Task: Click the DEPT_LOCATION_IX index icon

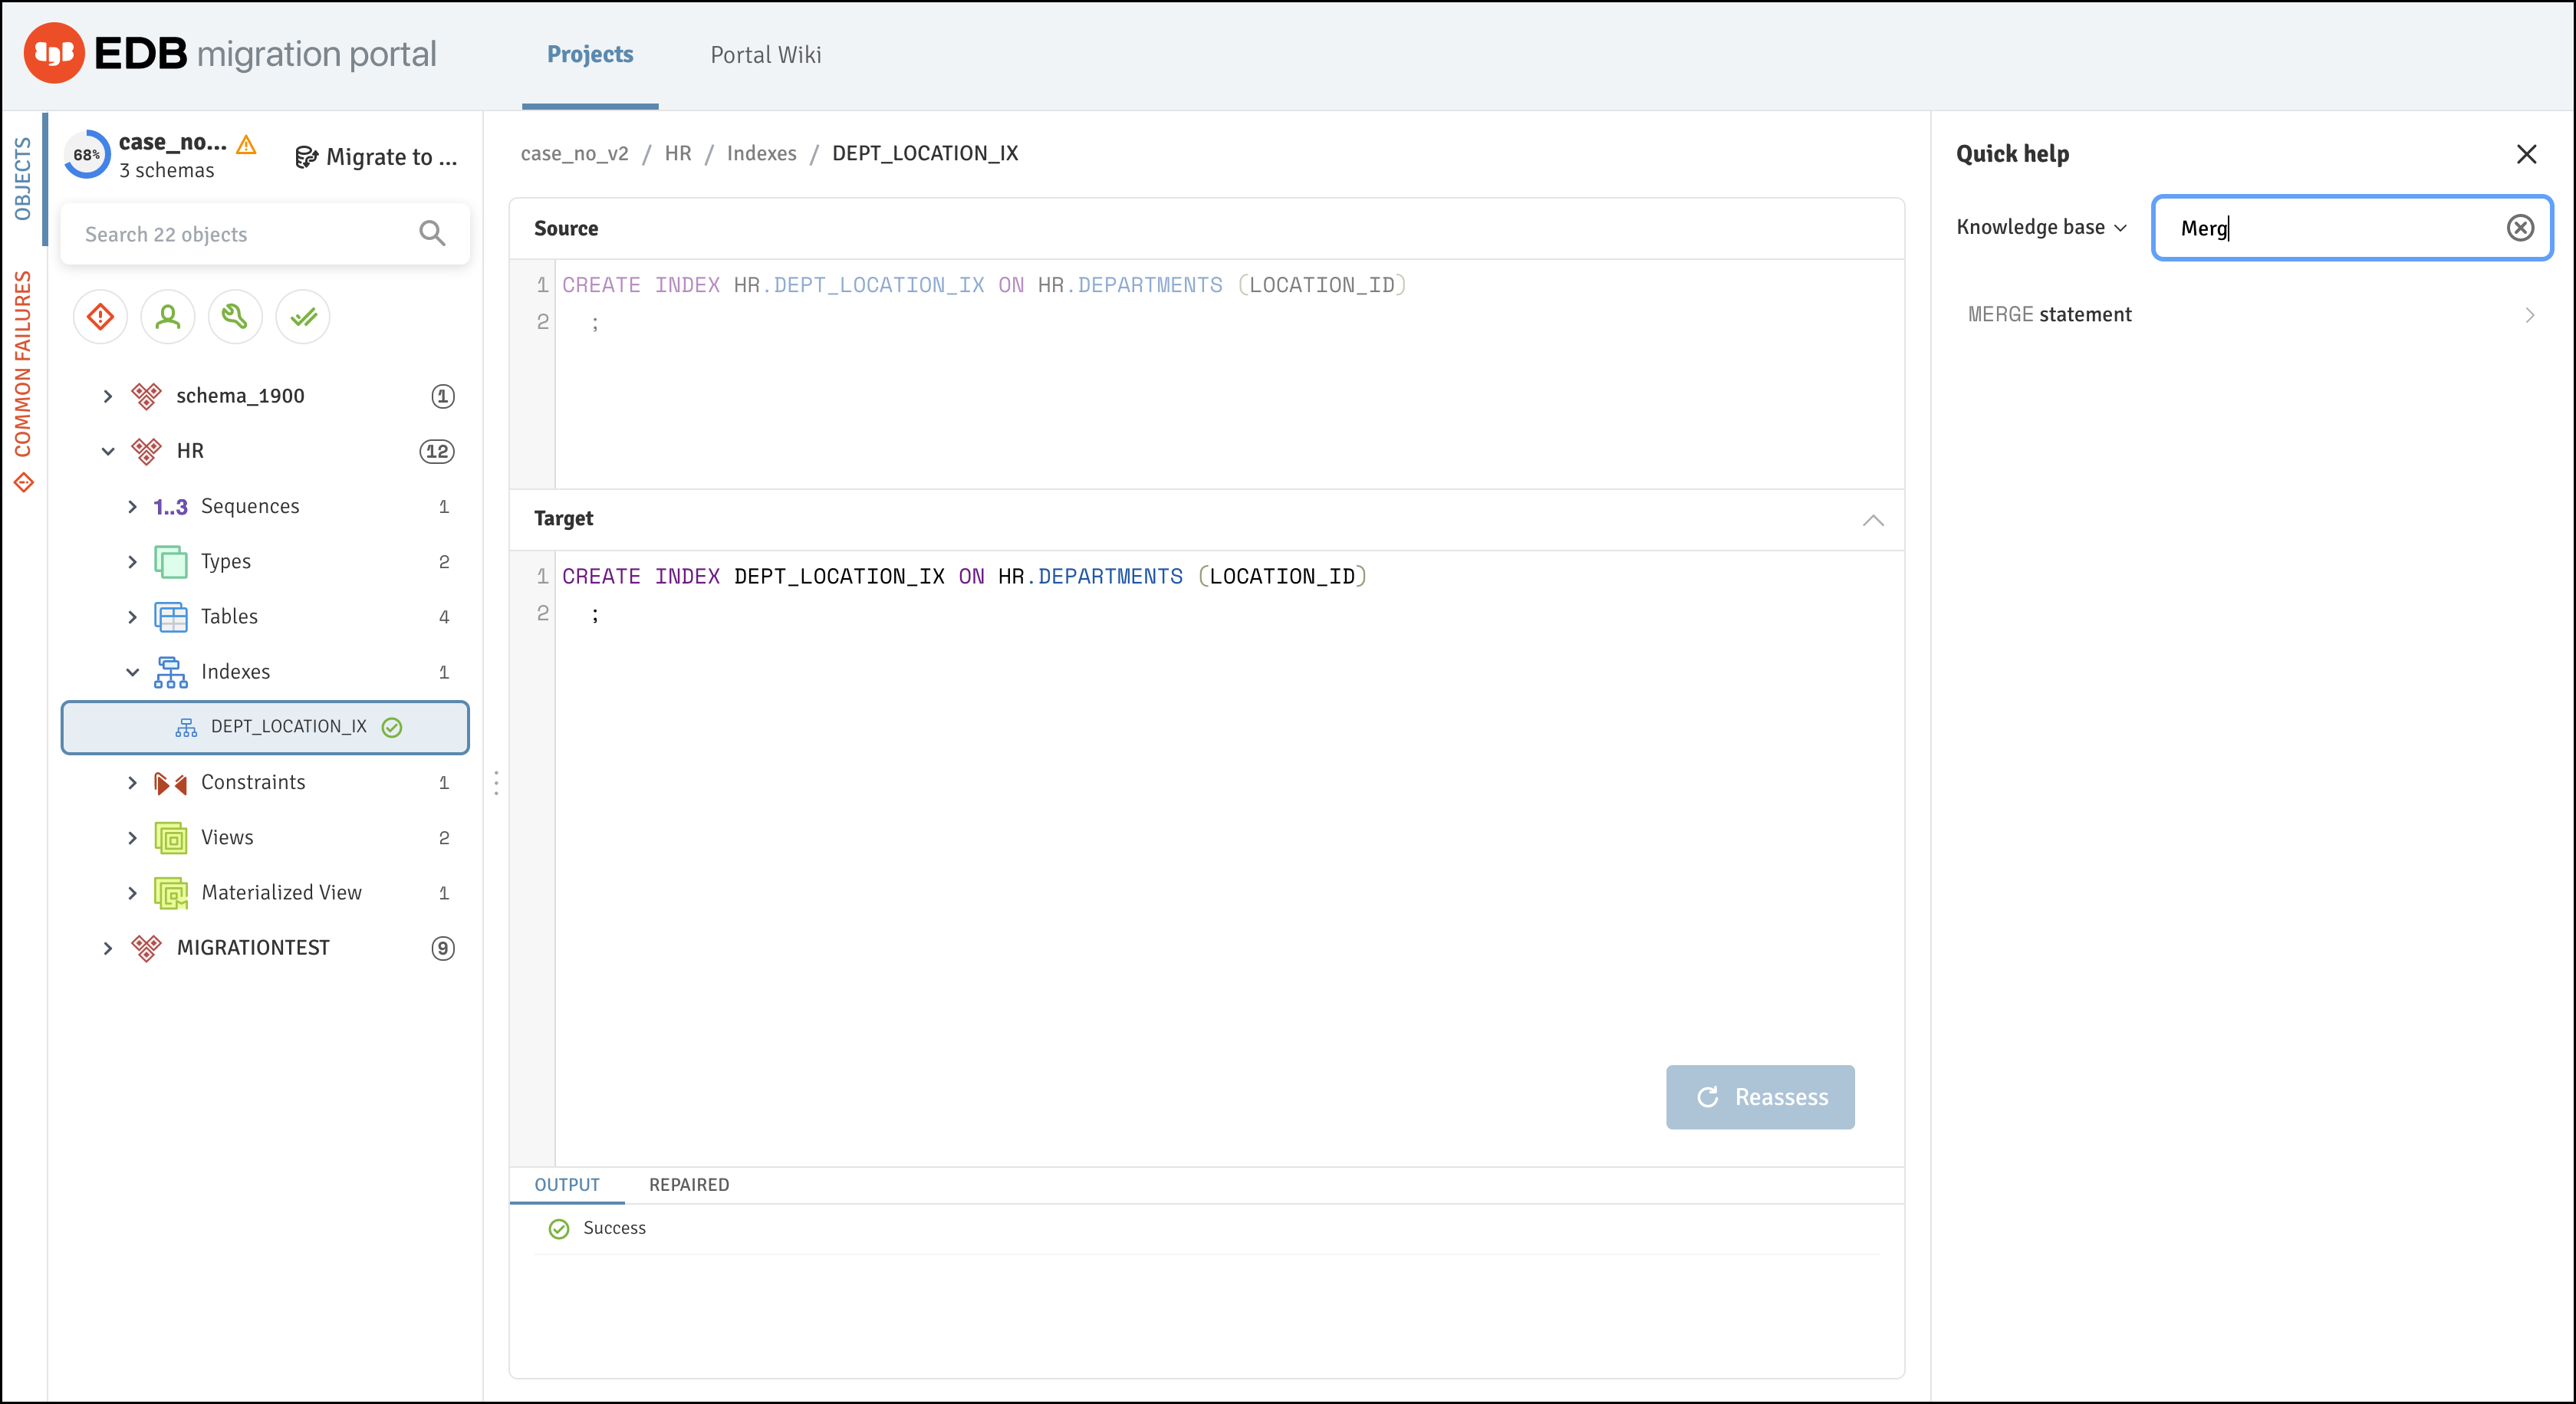Action: pyautogui.click(x=186, y=727)
